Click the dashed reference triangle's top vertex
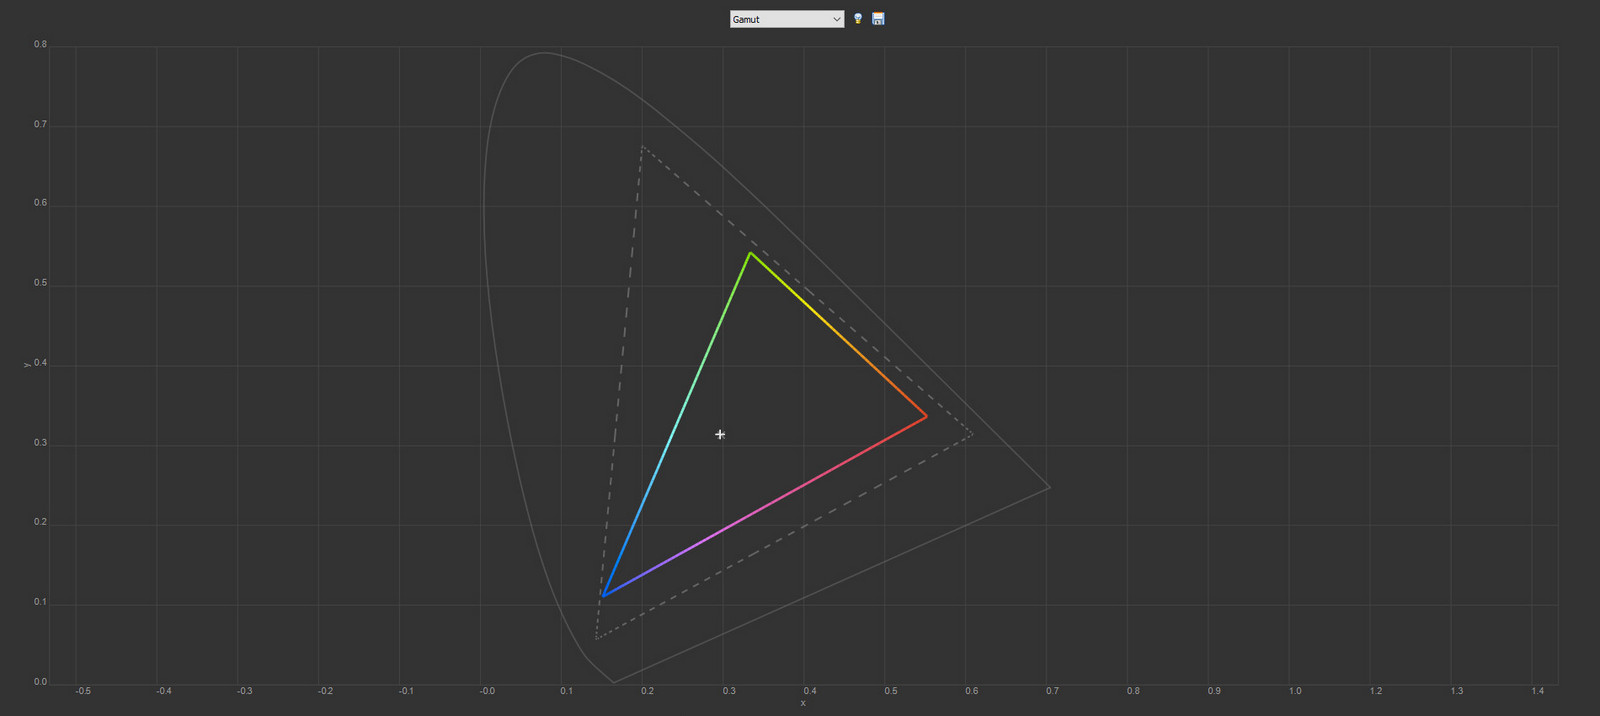This screenshot has width=1600, height=716. click(642, 147)
